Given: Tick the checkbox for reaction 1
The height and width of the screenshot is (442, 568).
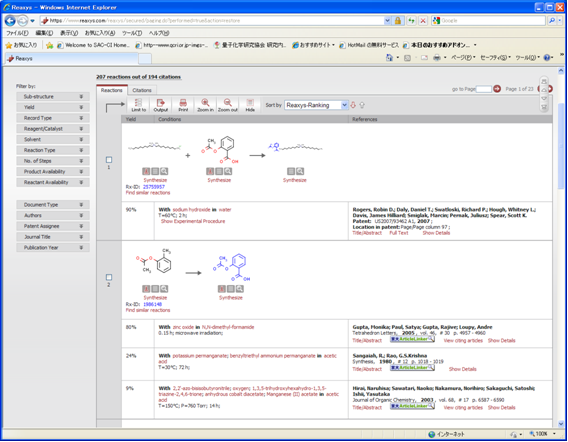Looking at the screenshot, I should click(109, 159).
